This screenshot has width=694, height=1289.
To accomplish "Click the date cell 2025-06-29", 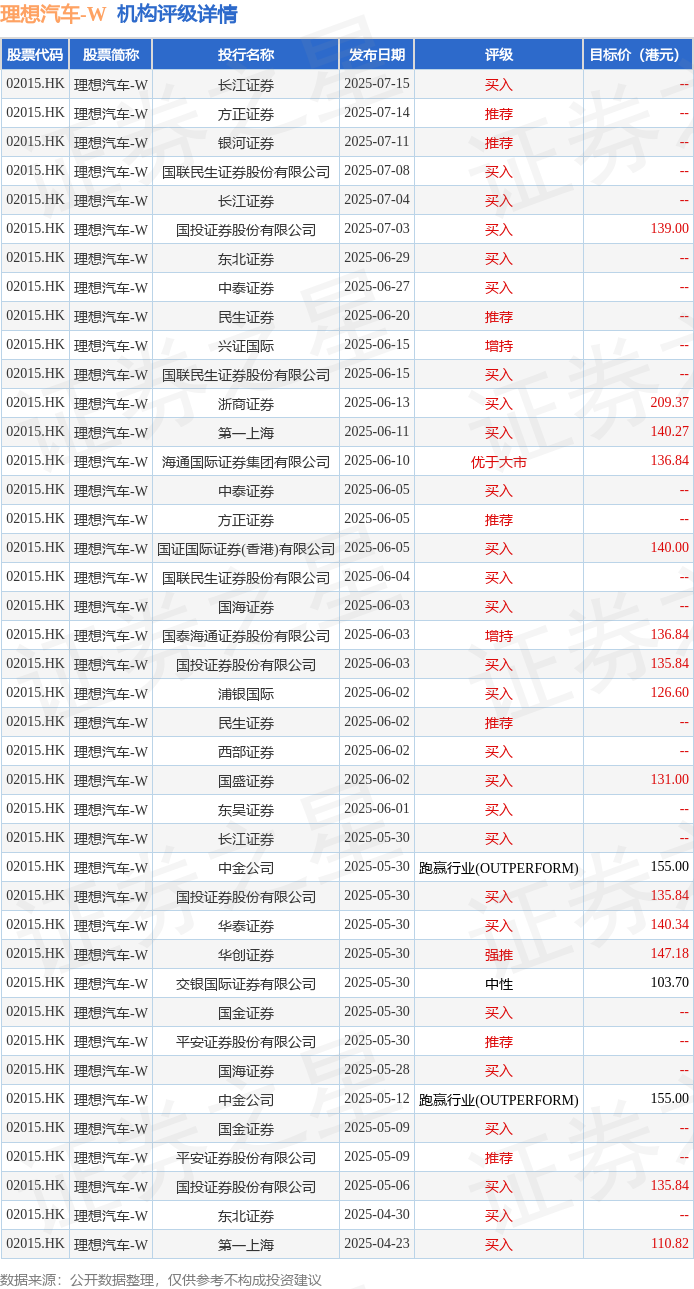I will pos(377,258).
